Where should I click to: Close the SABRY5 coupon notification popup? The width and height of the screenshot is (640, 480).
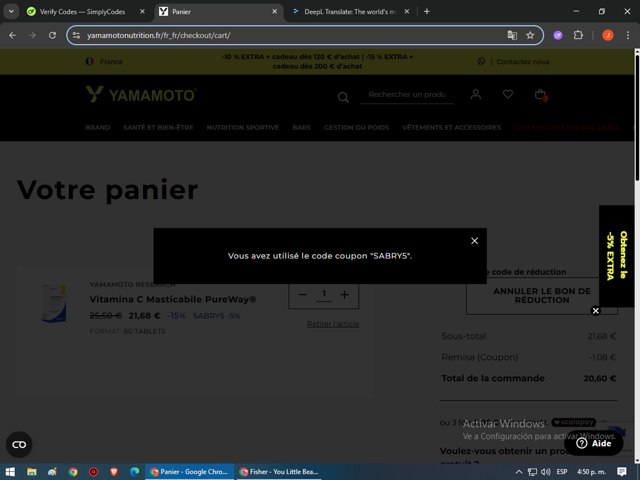click(x=474, y=241)
